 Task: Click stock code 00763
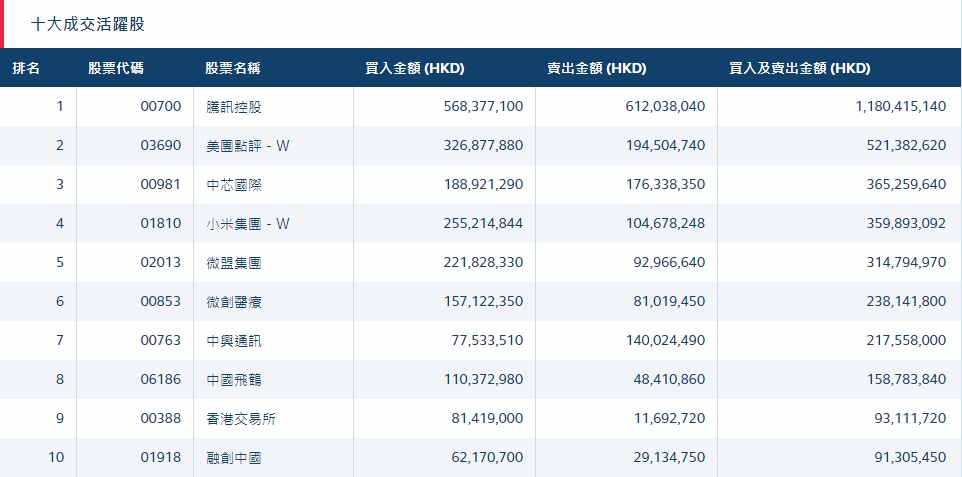coord(161,341)
